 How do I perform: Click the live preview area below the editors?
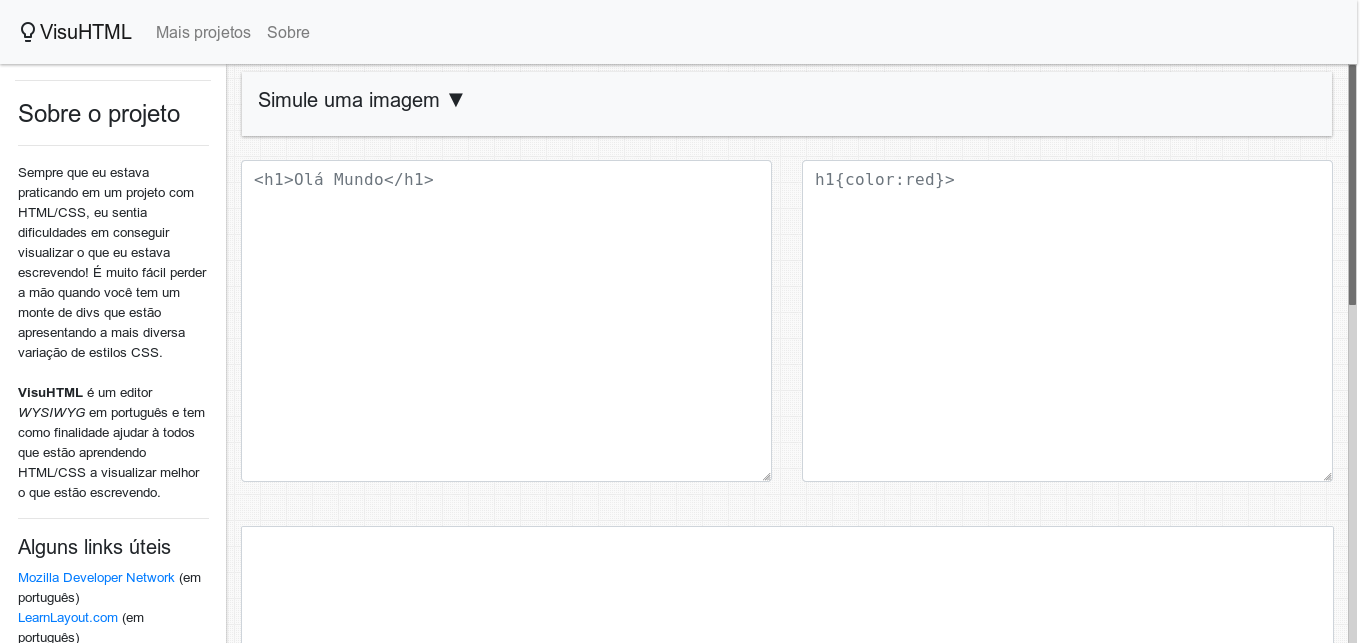coord(786,585)
